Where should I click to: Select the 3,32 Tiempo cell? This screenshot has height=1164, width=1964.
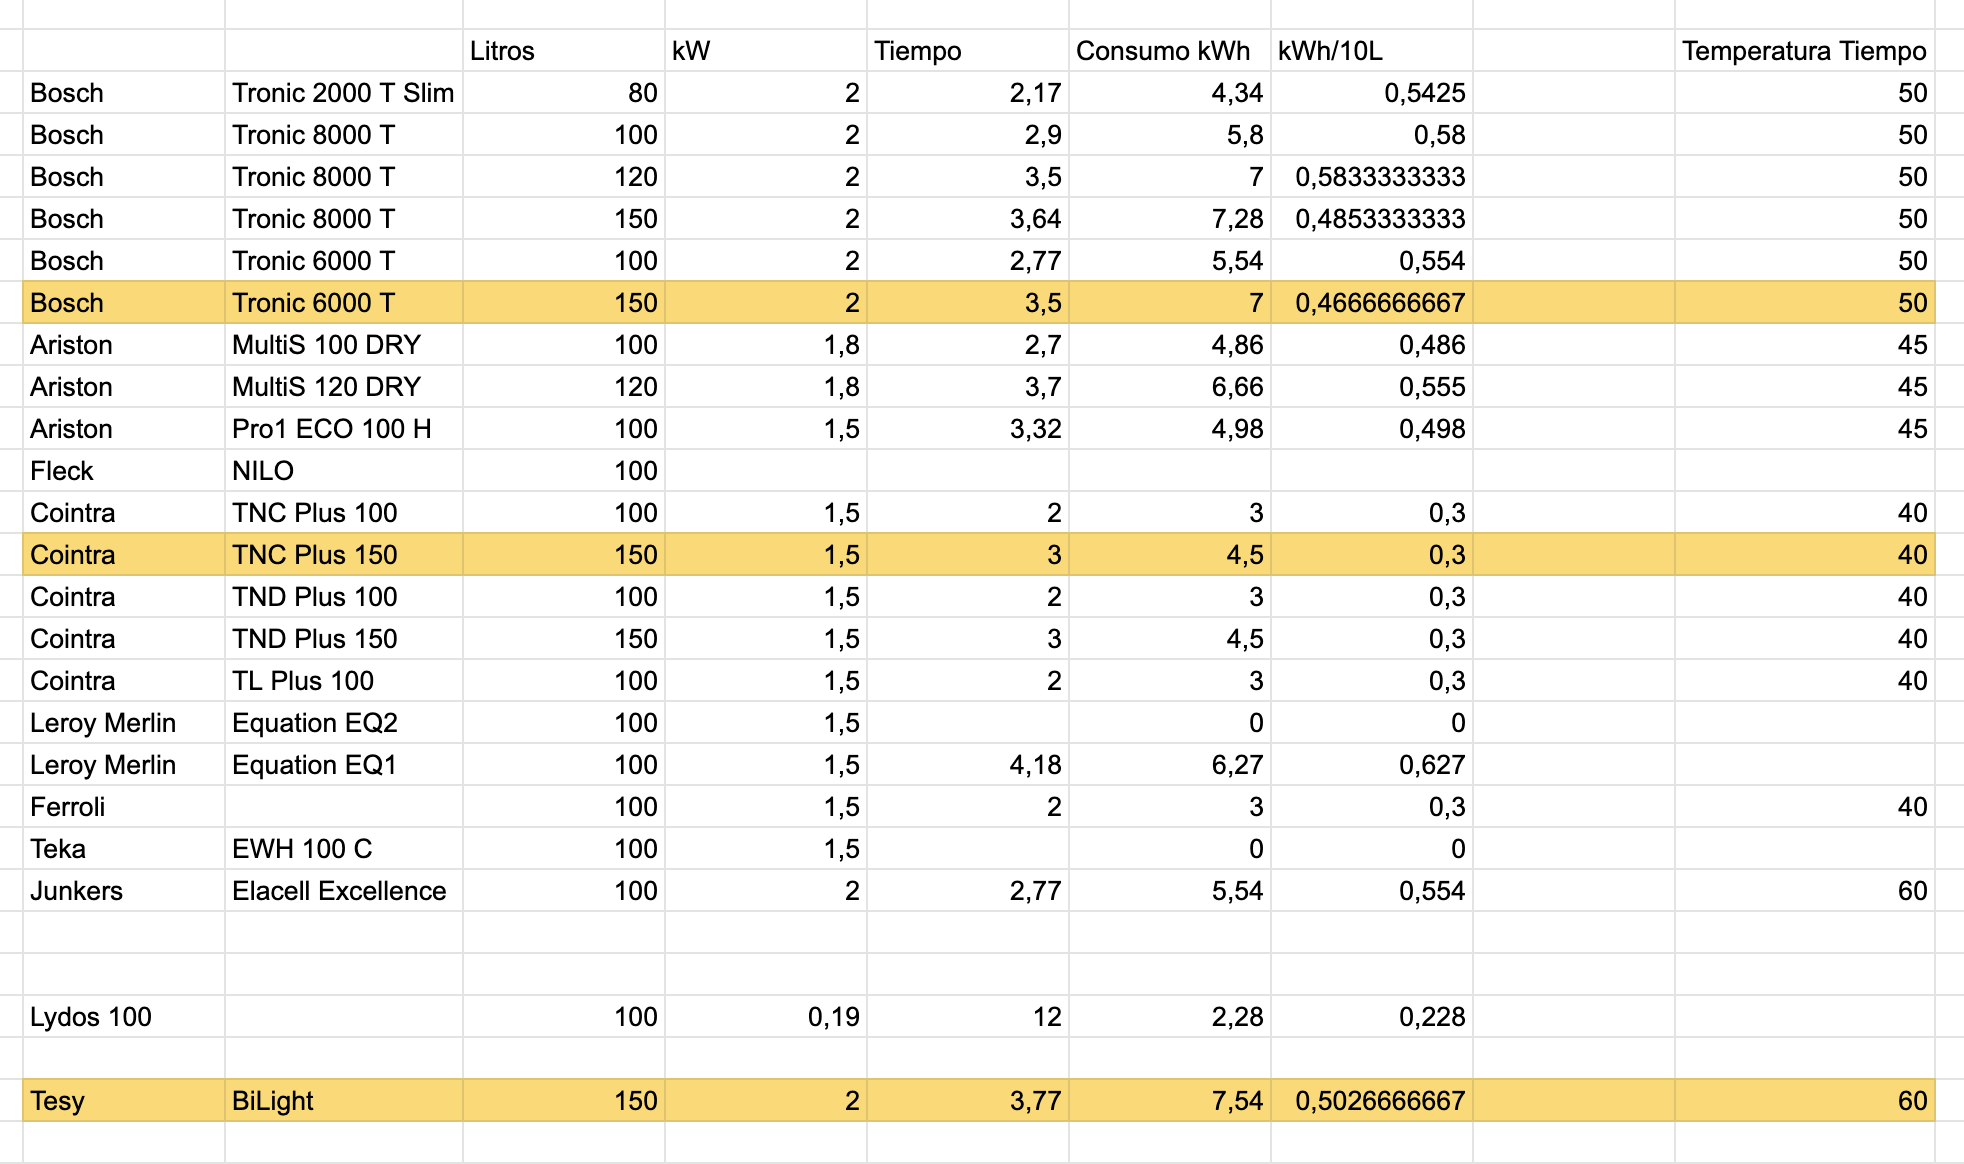point(968,429)
